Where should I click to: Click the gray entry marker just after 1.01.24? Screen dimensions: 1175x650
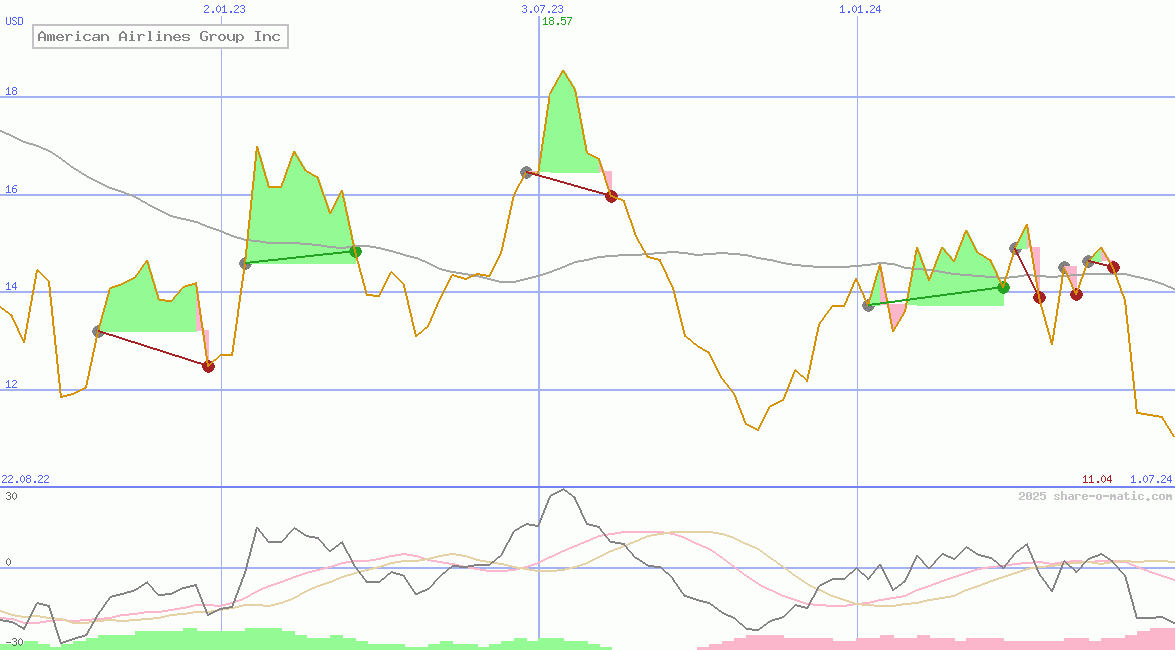(869, 305)
